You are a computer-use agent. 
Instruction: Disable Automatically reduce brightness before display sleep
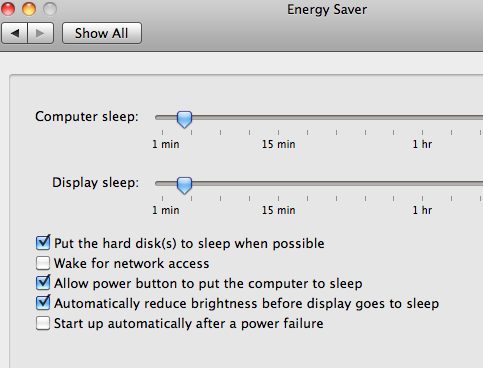(43, 303)
